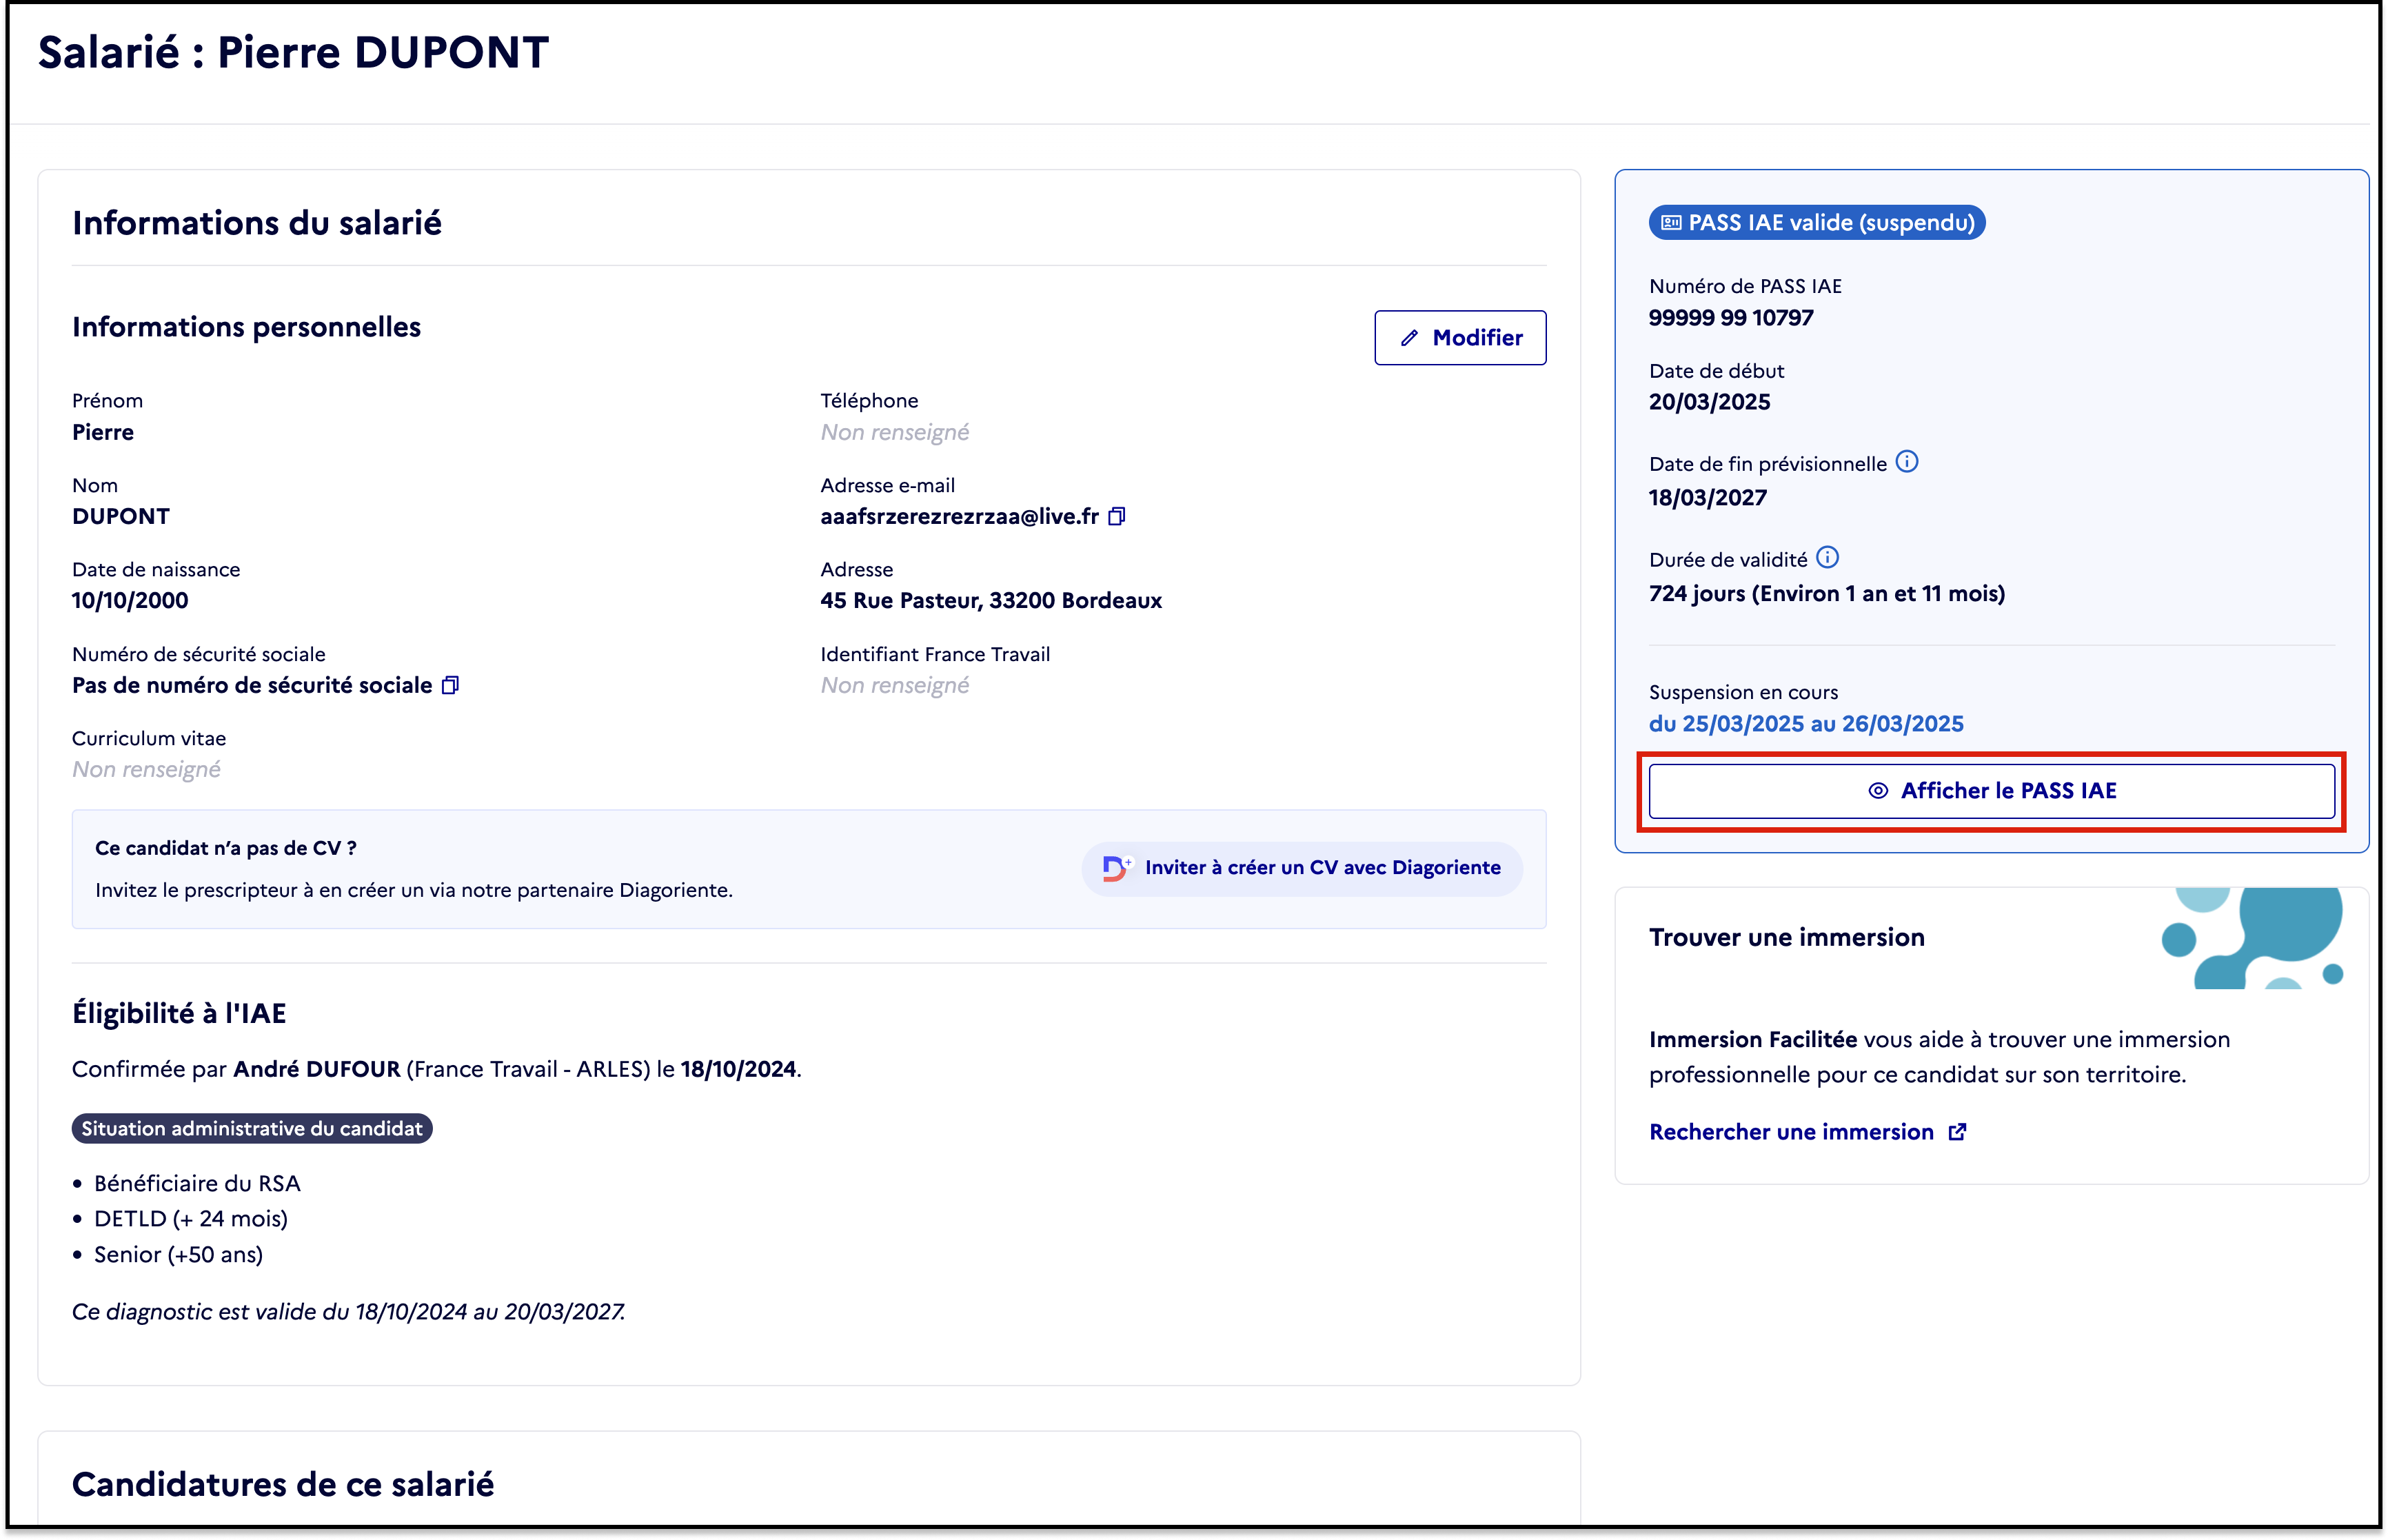
Task: Click the diagnostic validity sentence in italics
Action: click(x=349, y=1312)
